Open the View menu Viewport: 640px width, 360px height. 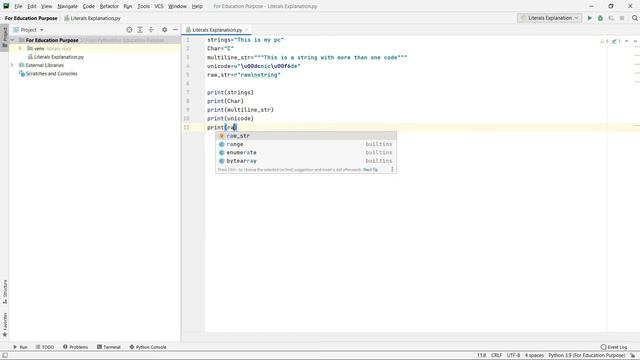click(47, 6)
